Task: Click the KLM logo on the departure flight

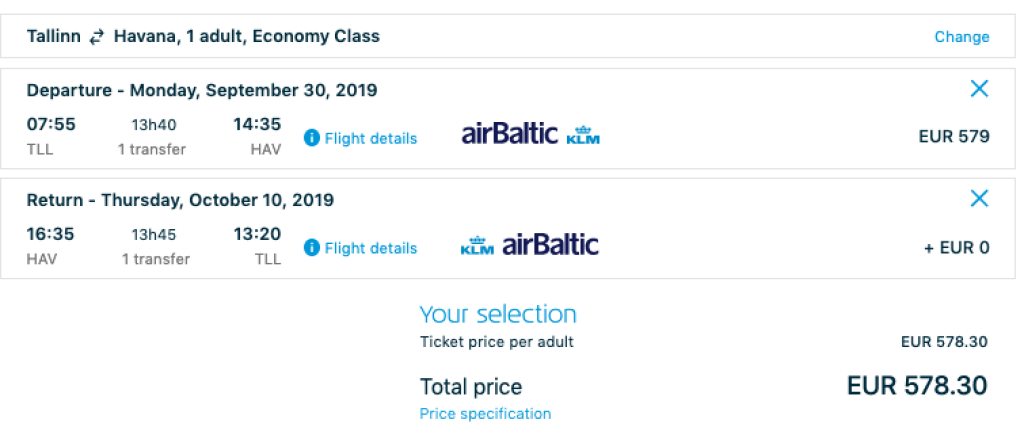Action: [583, 135]
